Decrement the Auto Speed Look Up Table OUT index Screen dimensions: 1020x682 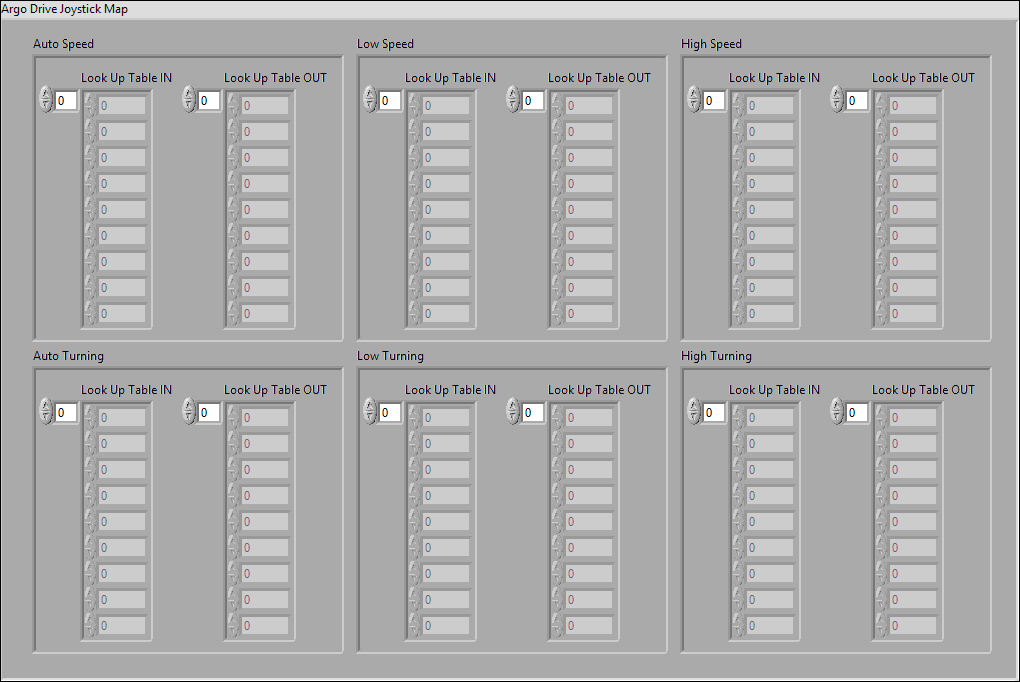coord(189,105)
